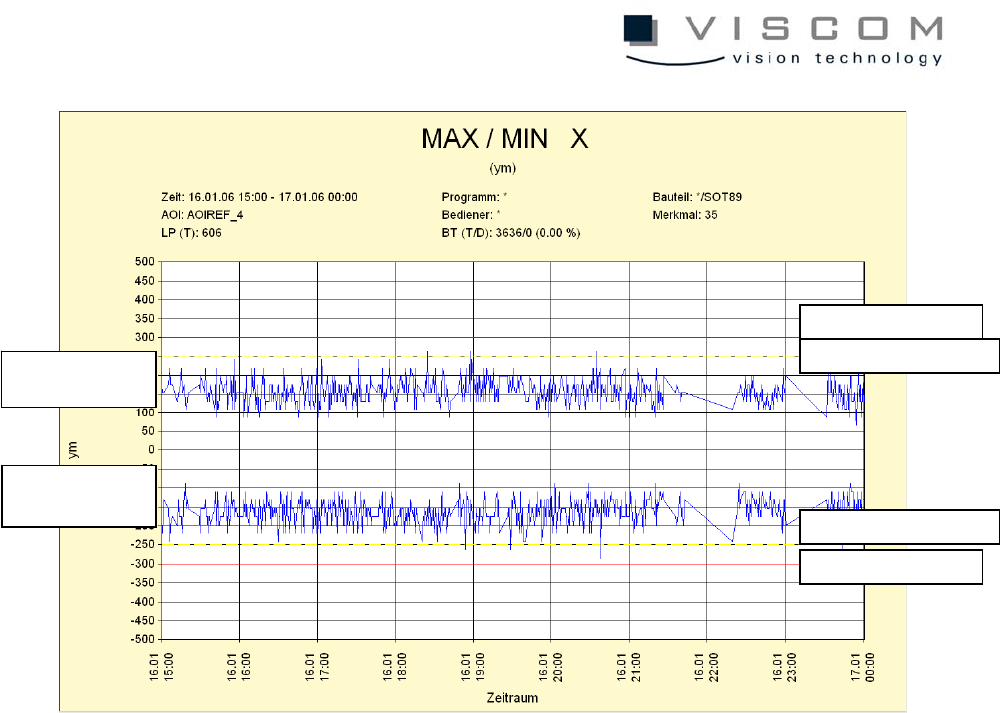
Task: Click the -250 y-axis label
Action: point(143,544)
